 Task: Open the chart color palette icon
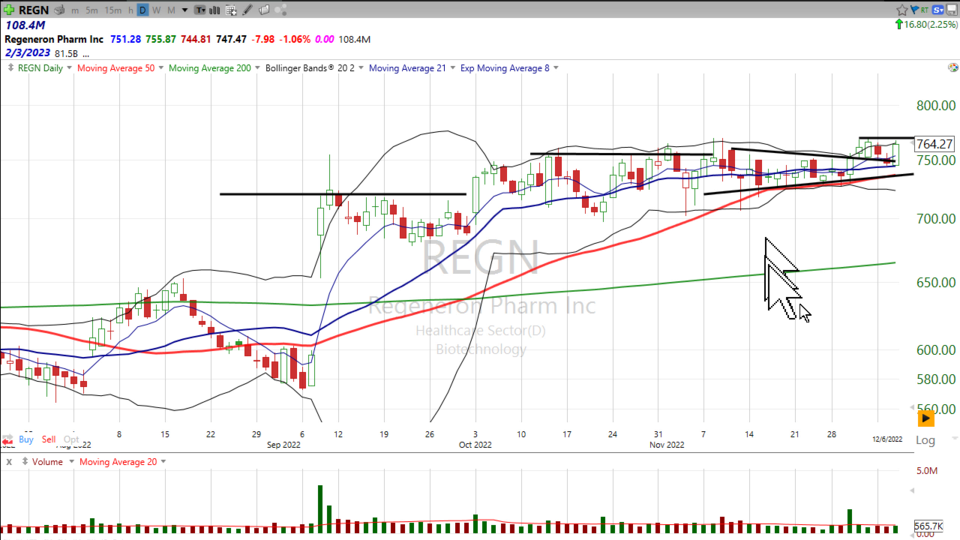[x=953, y=67]
